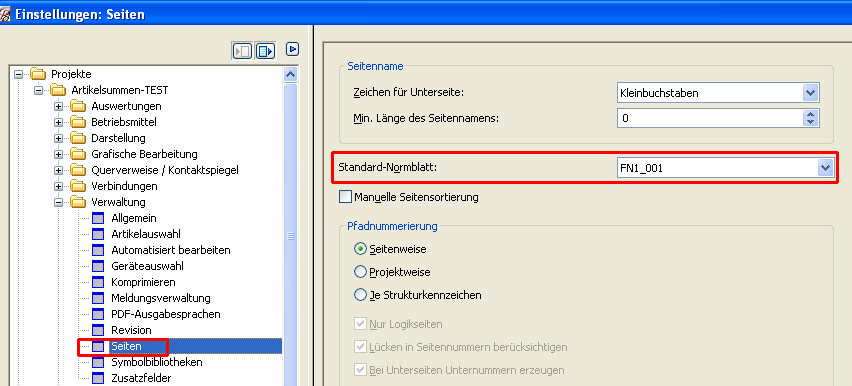Click the first tree toolbar toggle icon
Viewport: 852px width, 386px height.
point(242,51)
